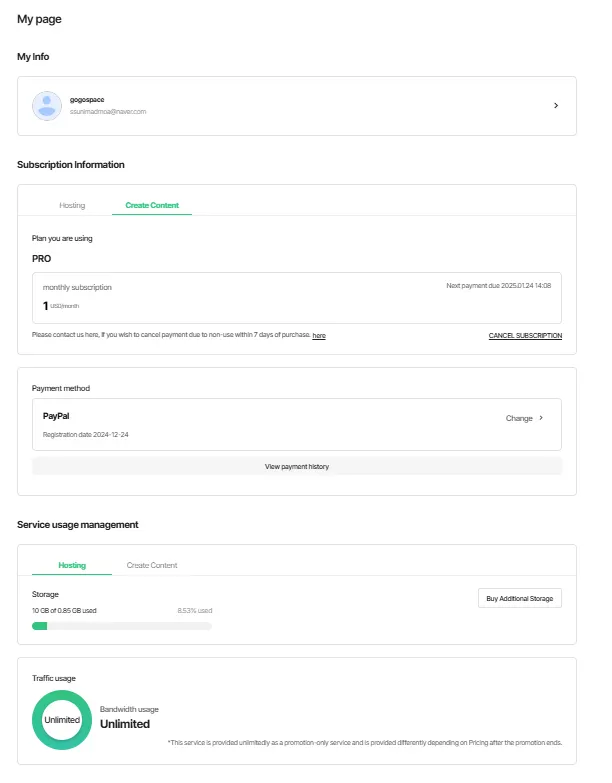Click the PRO plan name

click(42, 258)
